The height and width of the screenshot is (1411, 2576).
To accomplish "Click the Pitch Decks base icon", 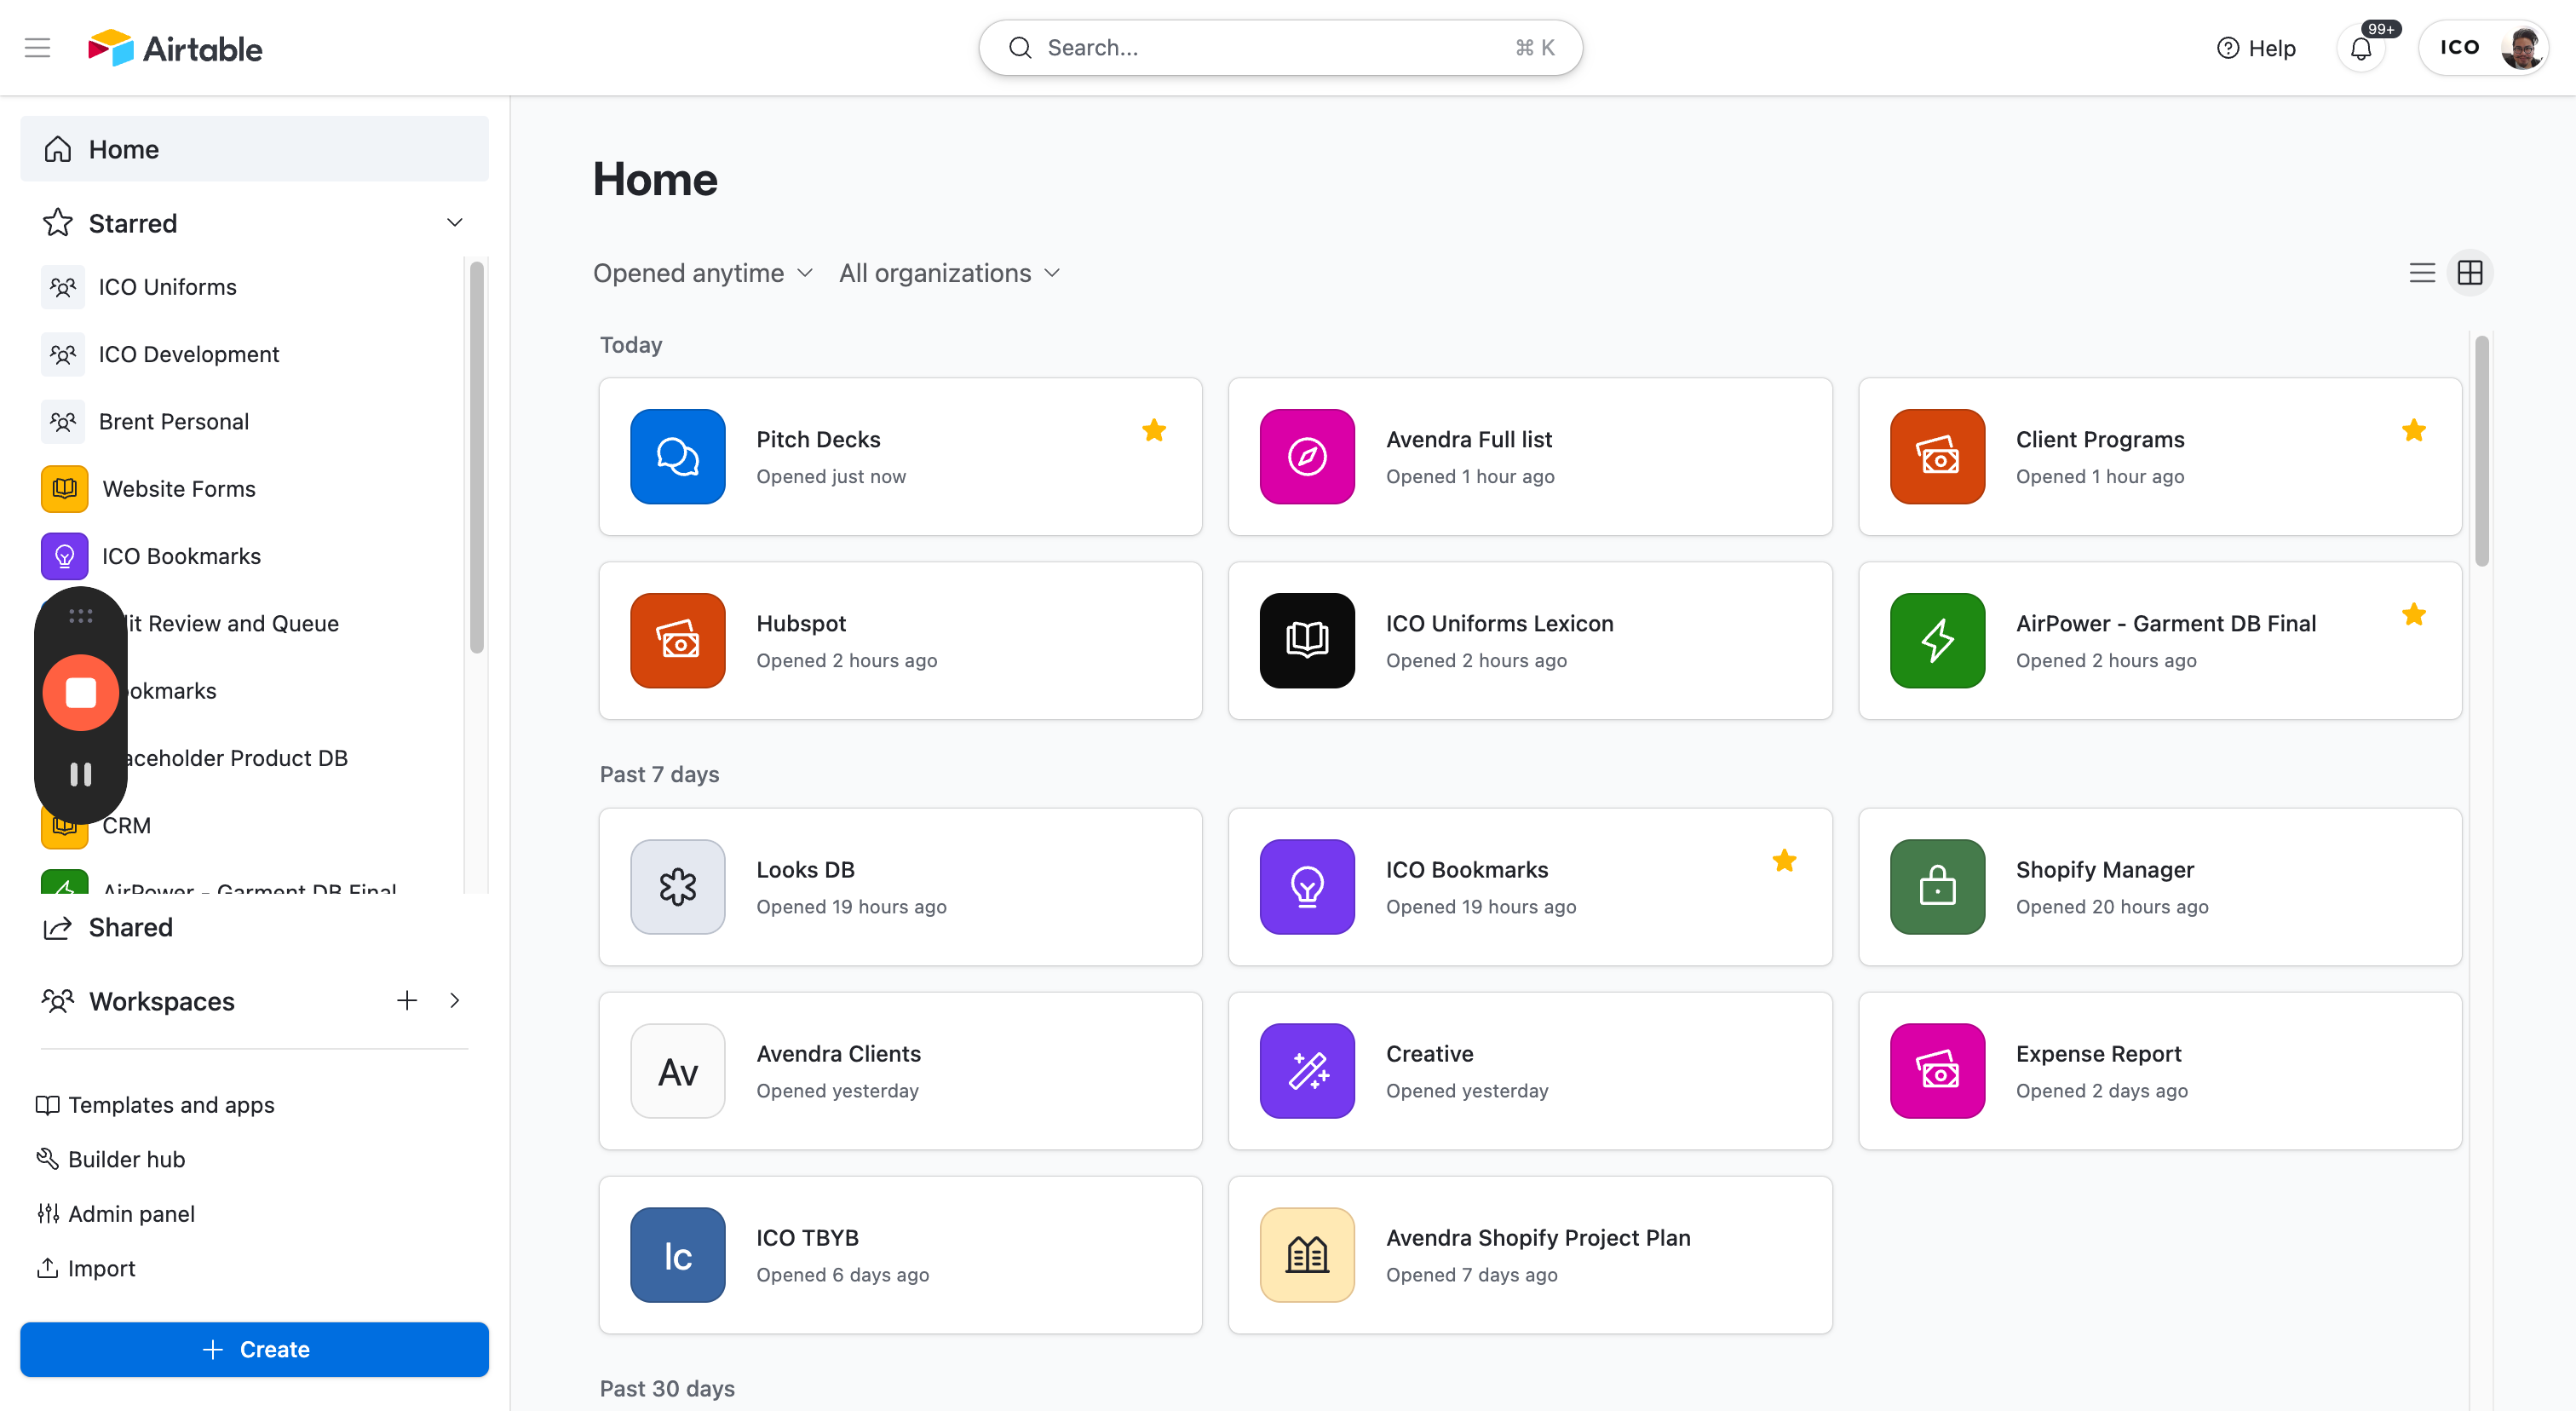I will [677, 456].
